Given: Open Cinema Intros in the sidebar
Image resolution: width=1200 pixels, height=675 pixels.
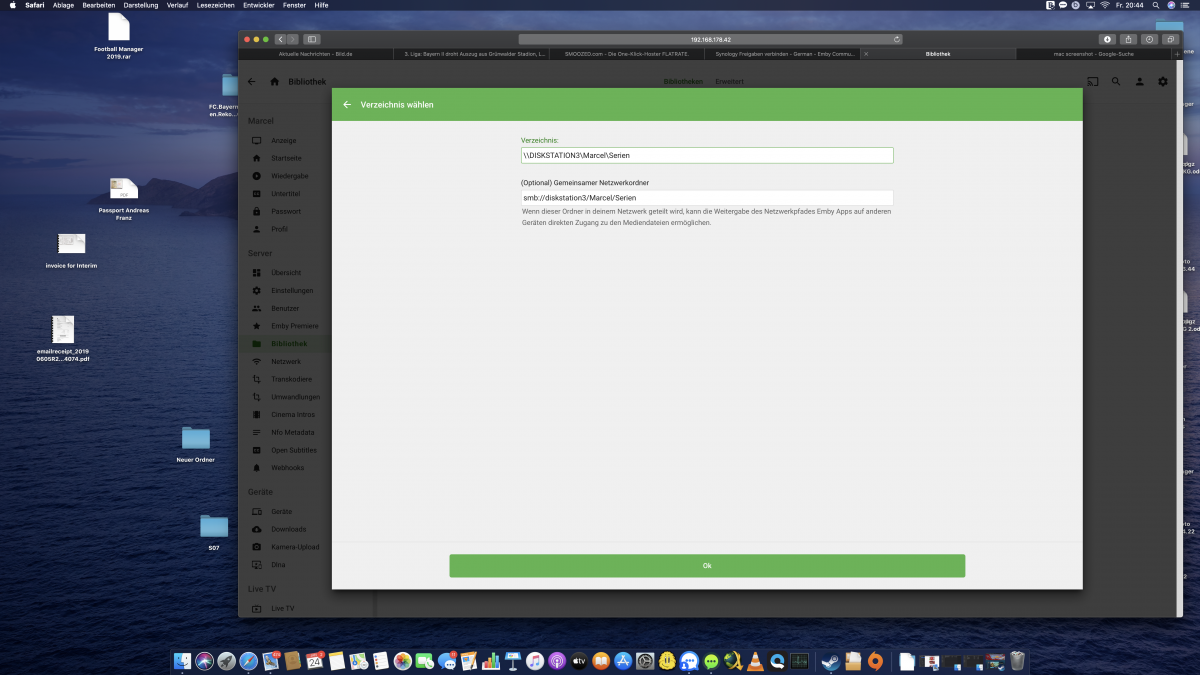Looking at the screenshot, I should [x=292, y=414].
